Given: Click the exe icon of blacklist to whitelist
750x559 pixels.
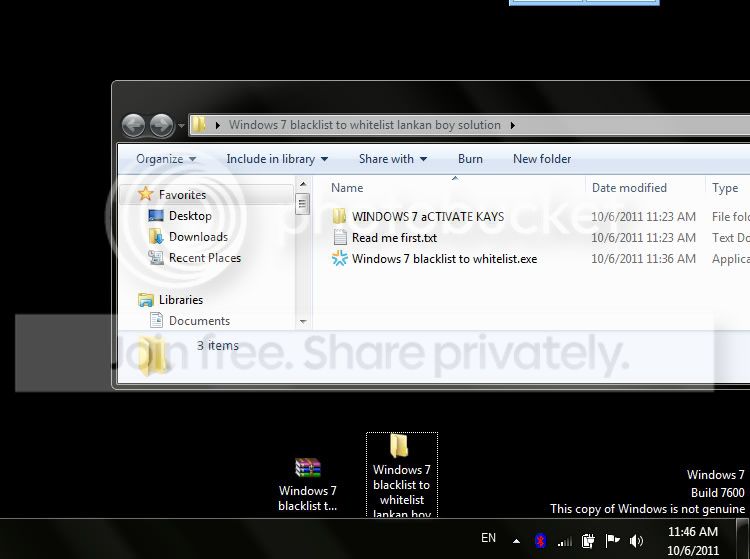Looking at the screenshot, I should click(x=340, y=258).
